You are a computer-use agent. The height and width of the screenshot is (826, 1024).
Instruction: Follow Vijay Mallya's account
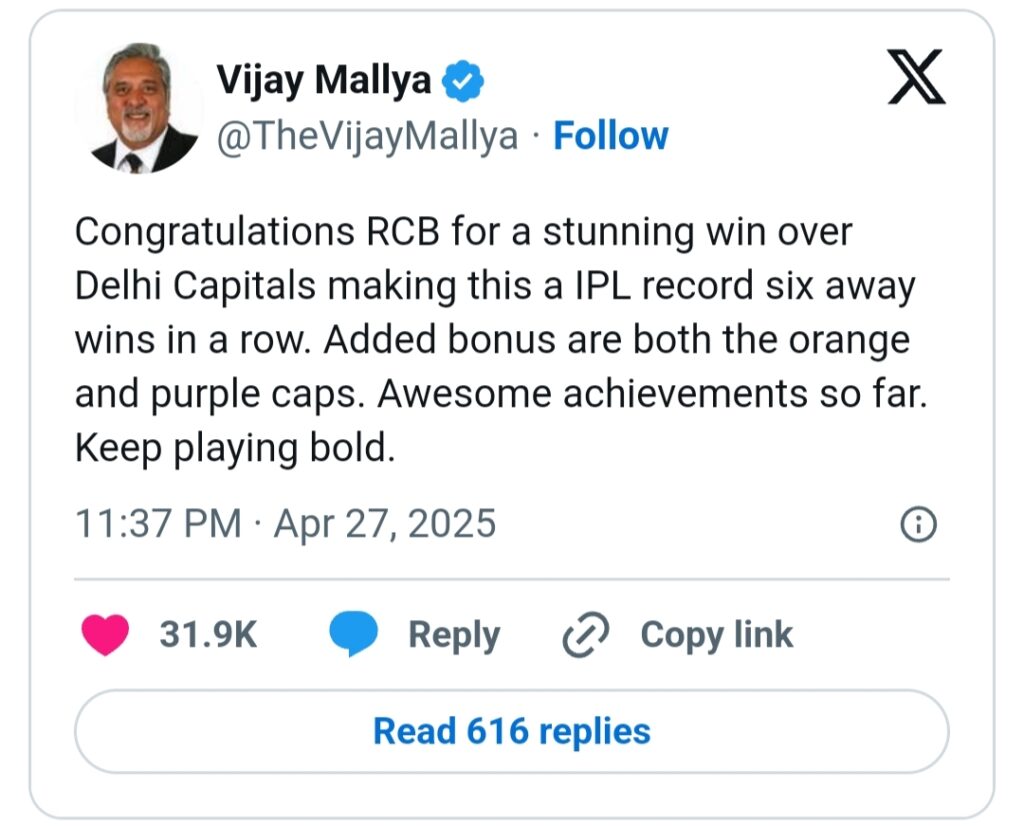click(611, 136)
